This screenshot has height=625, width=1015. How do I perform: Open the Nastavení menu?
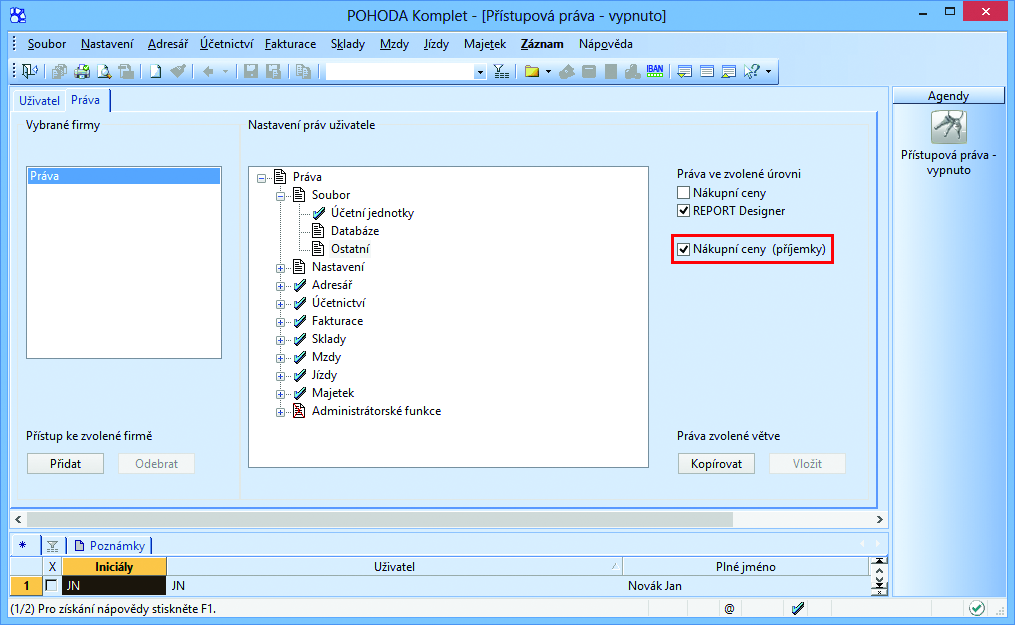107,44
